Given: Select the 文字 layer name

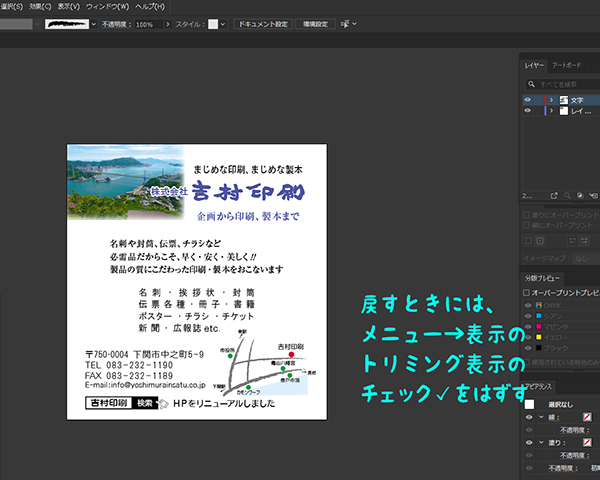Looking at the screenshot, I should (x=577, y=100).
